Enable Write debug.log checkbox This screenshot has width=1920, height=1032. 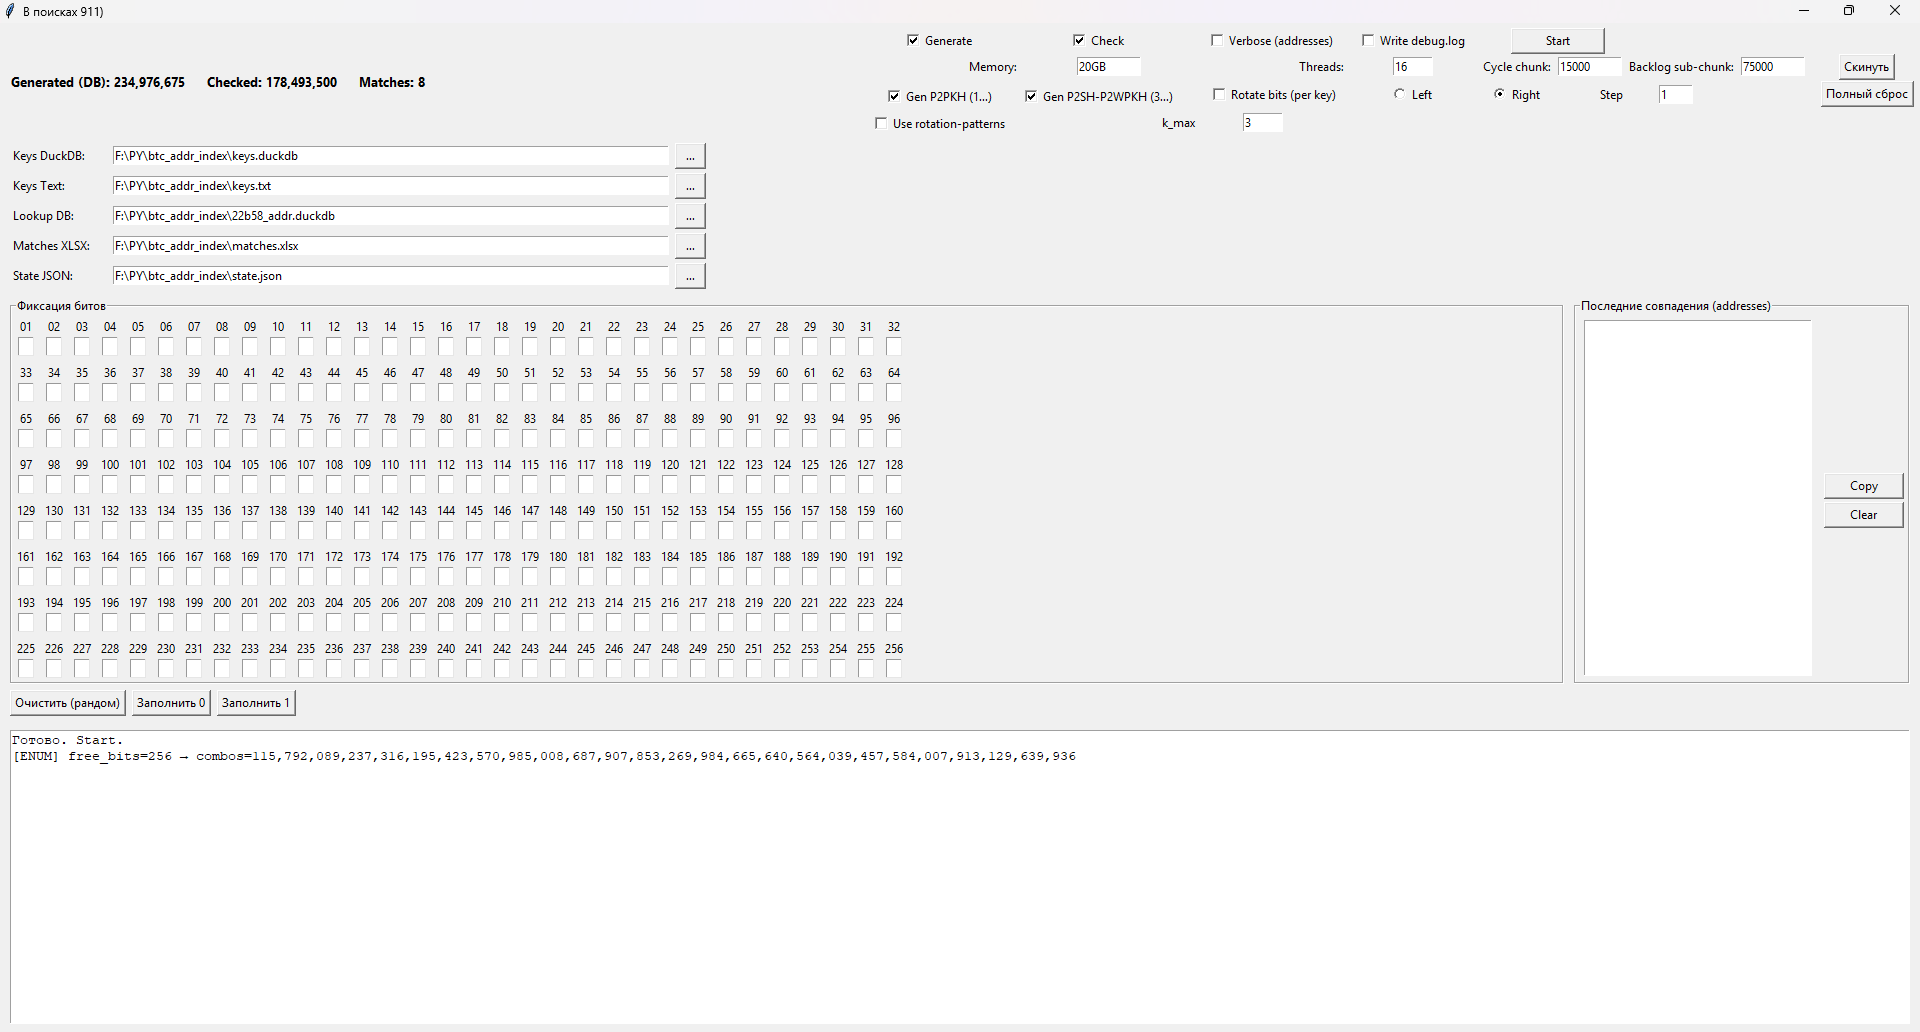pyautogui.click(x=1368, y=40)
